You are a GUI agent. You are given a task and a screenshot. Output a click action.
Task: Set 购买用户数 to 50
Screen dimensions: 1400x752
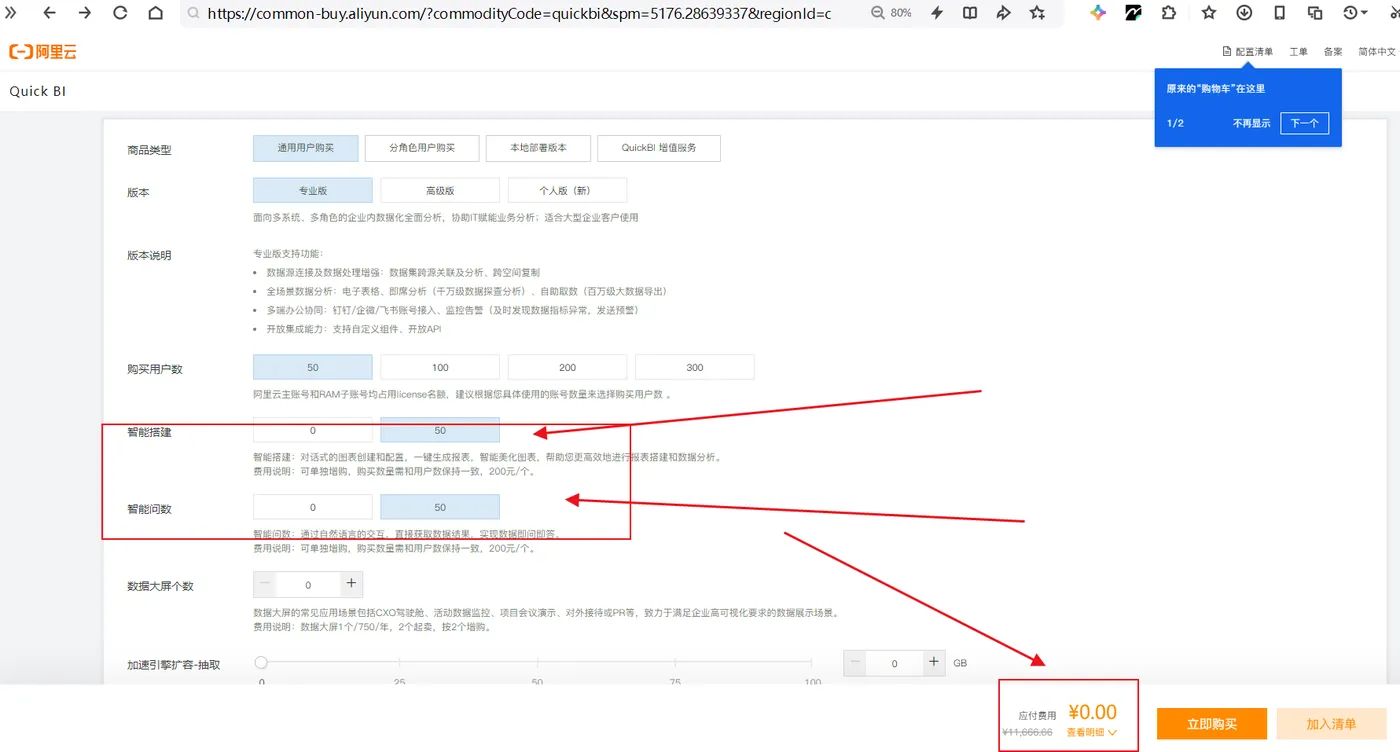click(x=313, y=367)
